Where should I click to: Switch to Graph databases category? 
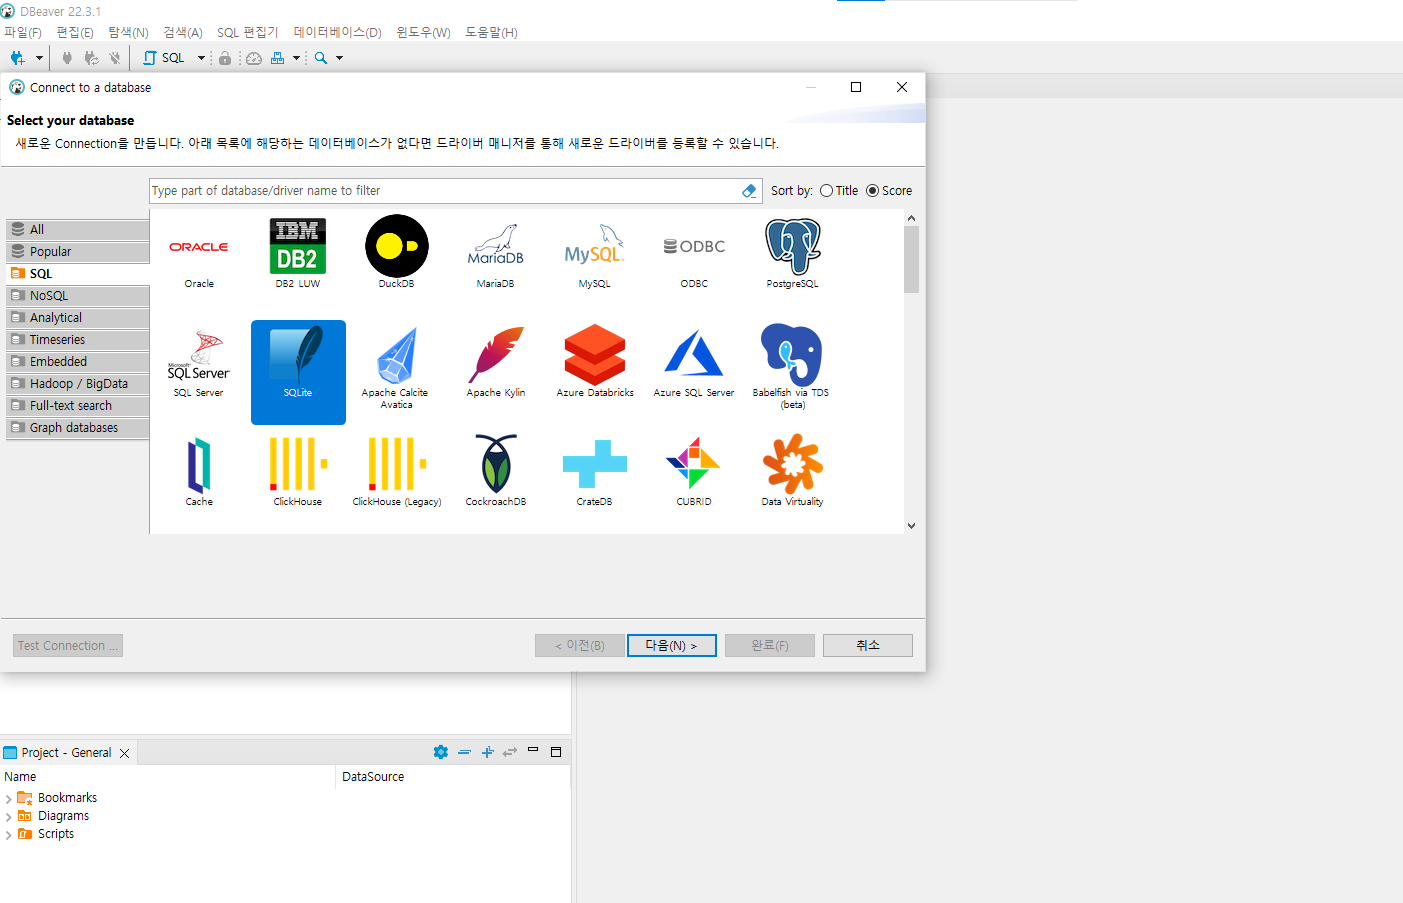[x=78, y=428]
